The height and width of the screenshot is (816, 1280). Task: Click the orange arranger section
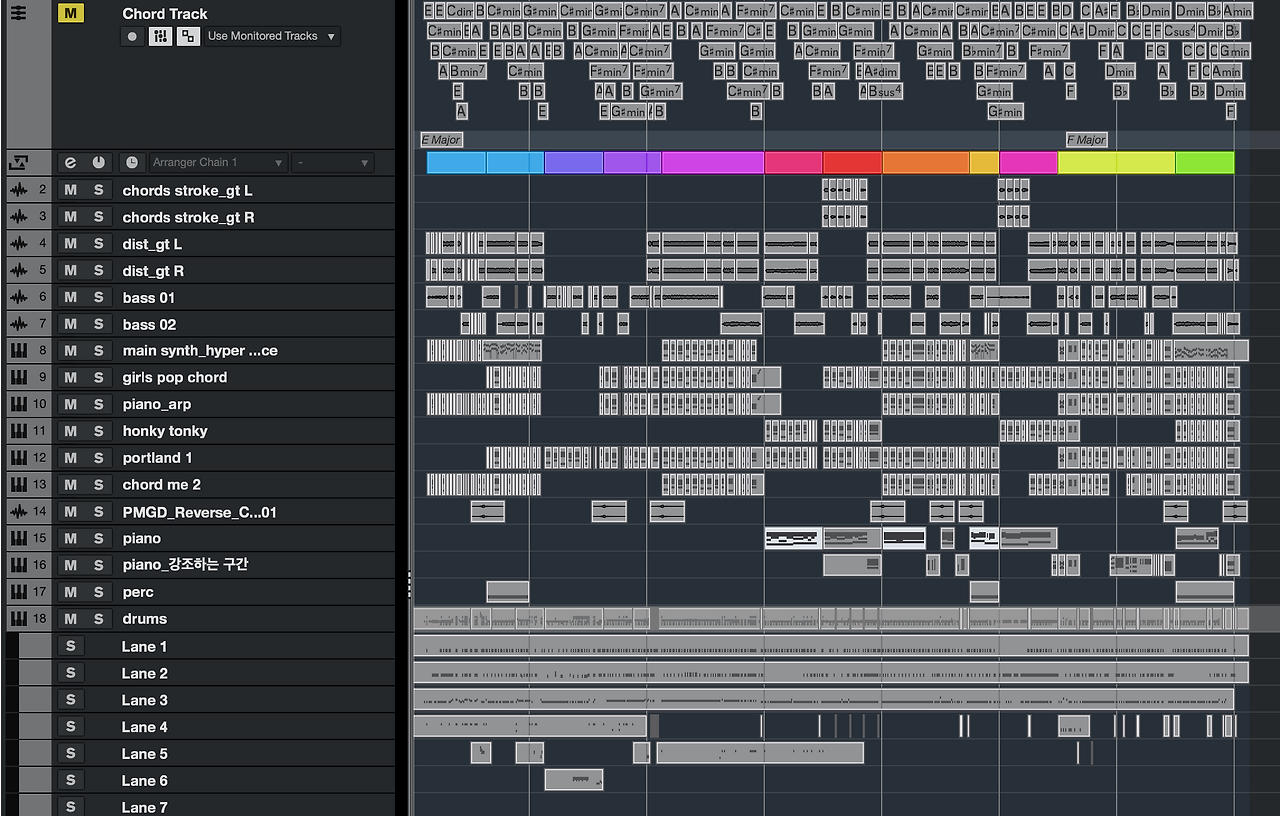pyautogui.click(x=926, y=162)
